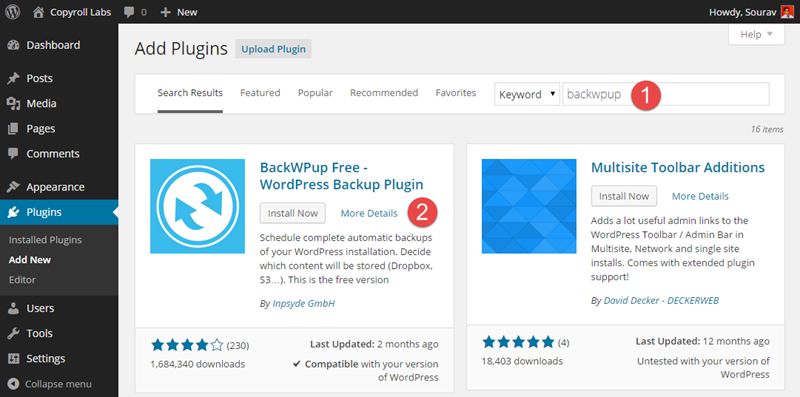
Task: Open the Settings menu label
Action: (x=45, y=358)
